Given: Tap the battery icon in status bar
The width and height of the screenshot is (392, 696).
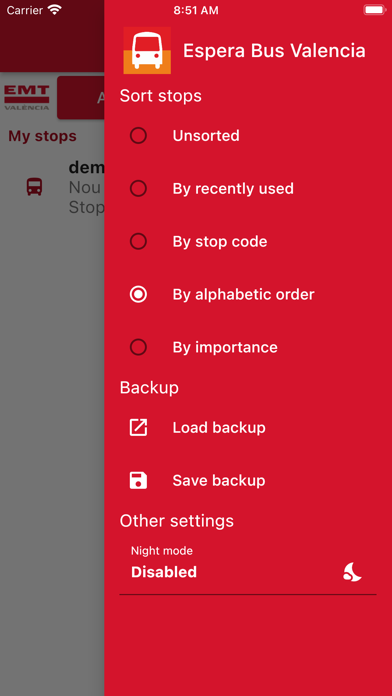Looking at the screenshot, I should click(374, 10).
